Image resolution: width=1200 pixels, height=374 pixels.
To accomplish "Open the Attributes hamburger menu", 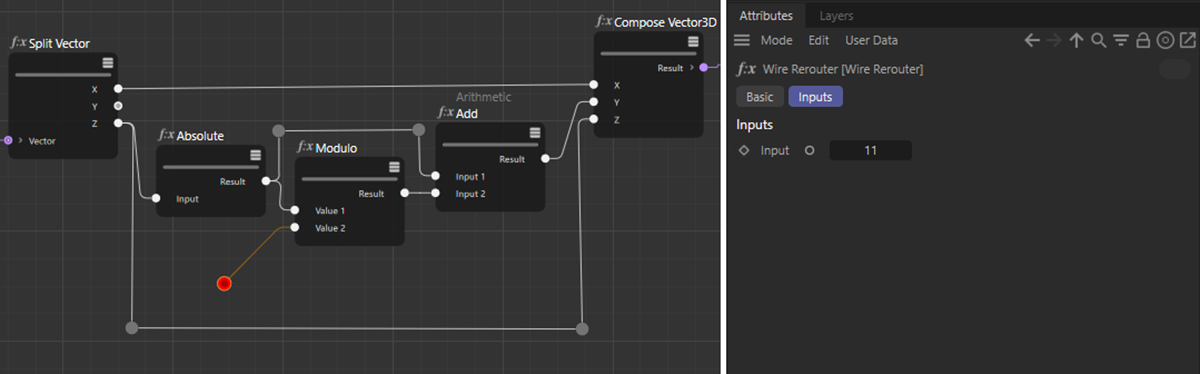I will click(742, 41).
